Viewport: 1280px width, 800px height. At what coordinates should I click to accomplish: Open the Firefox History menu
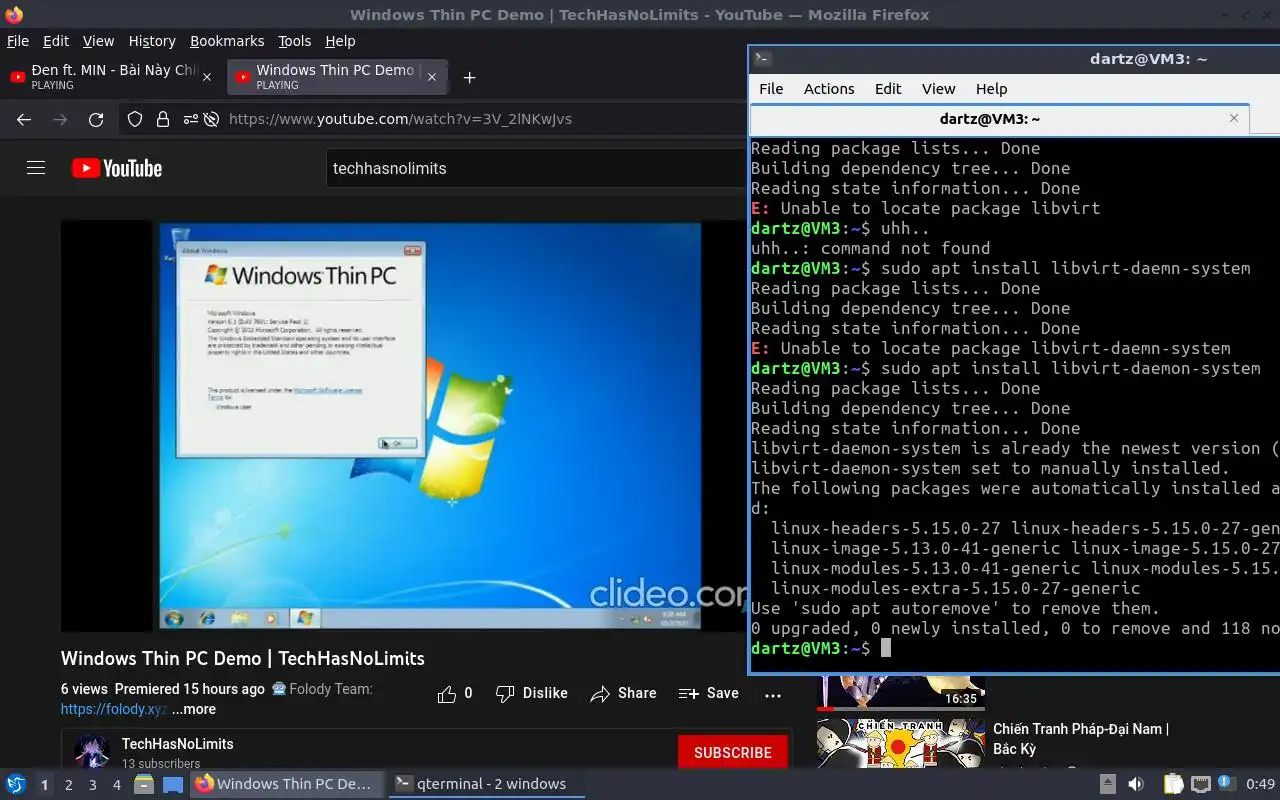point(152,41)
